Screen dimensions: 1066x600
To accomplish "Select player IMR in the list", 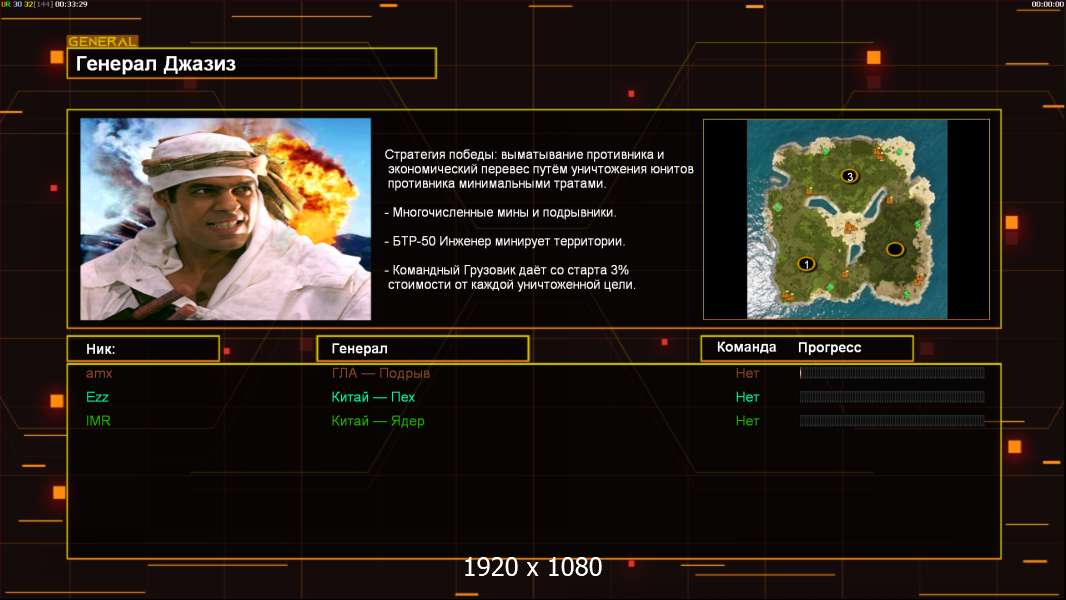I will (x=98, y=421).
